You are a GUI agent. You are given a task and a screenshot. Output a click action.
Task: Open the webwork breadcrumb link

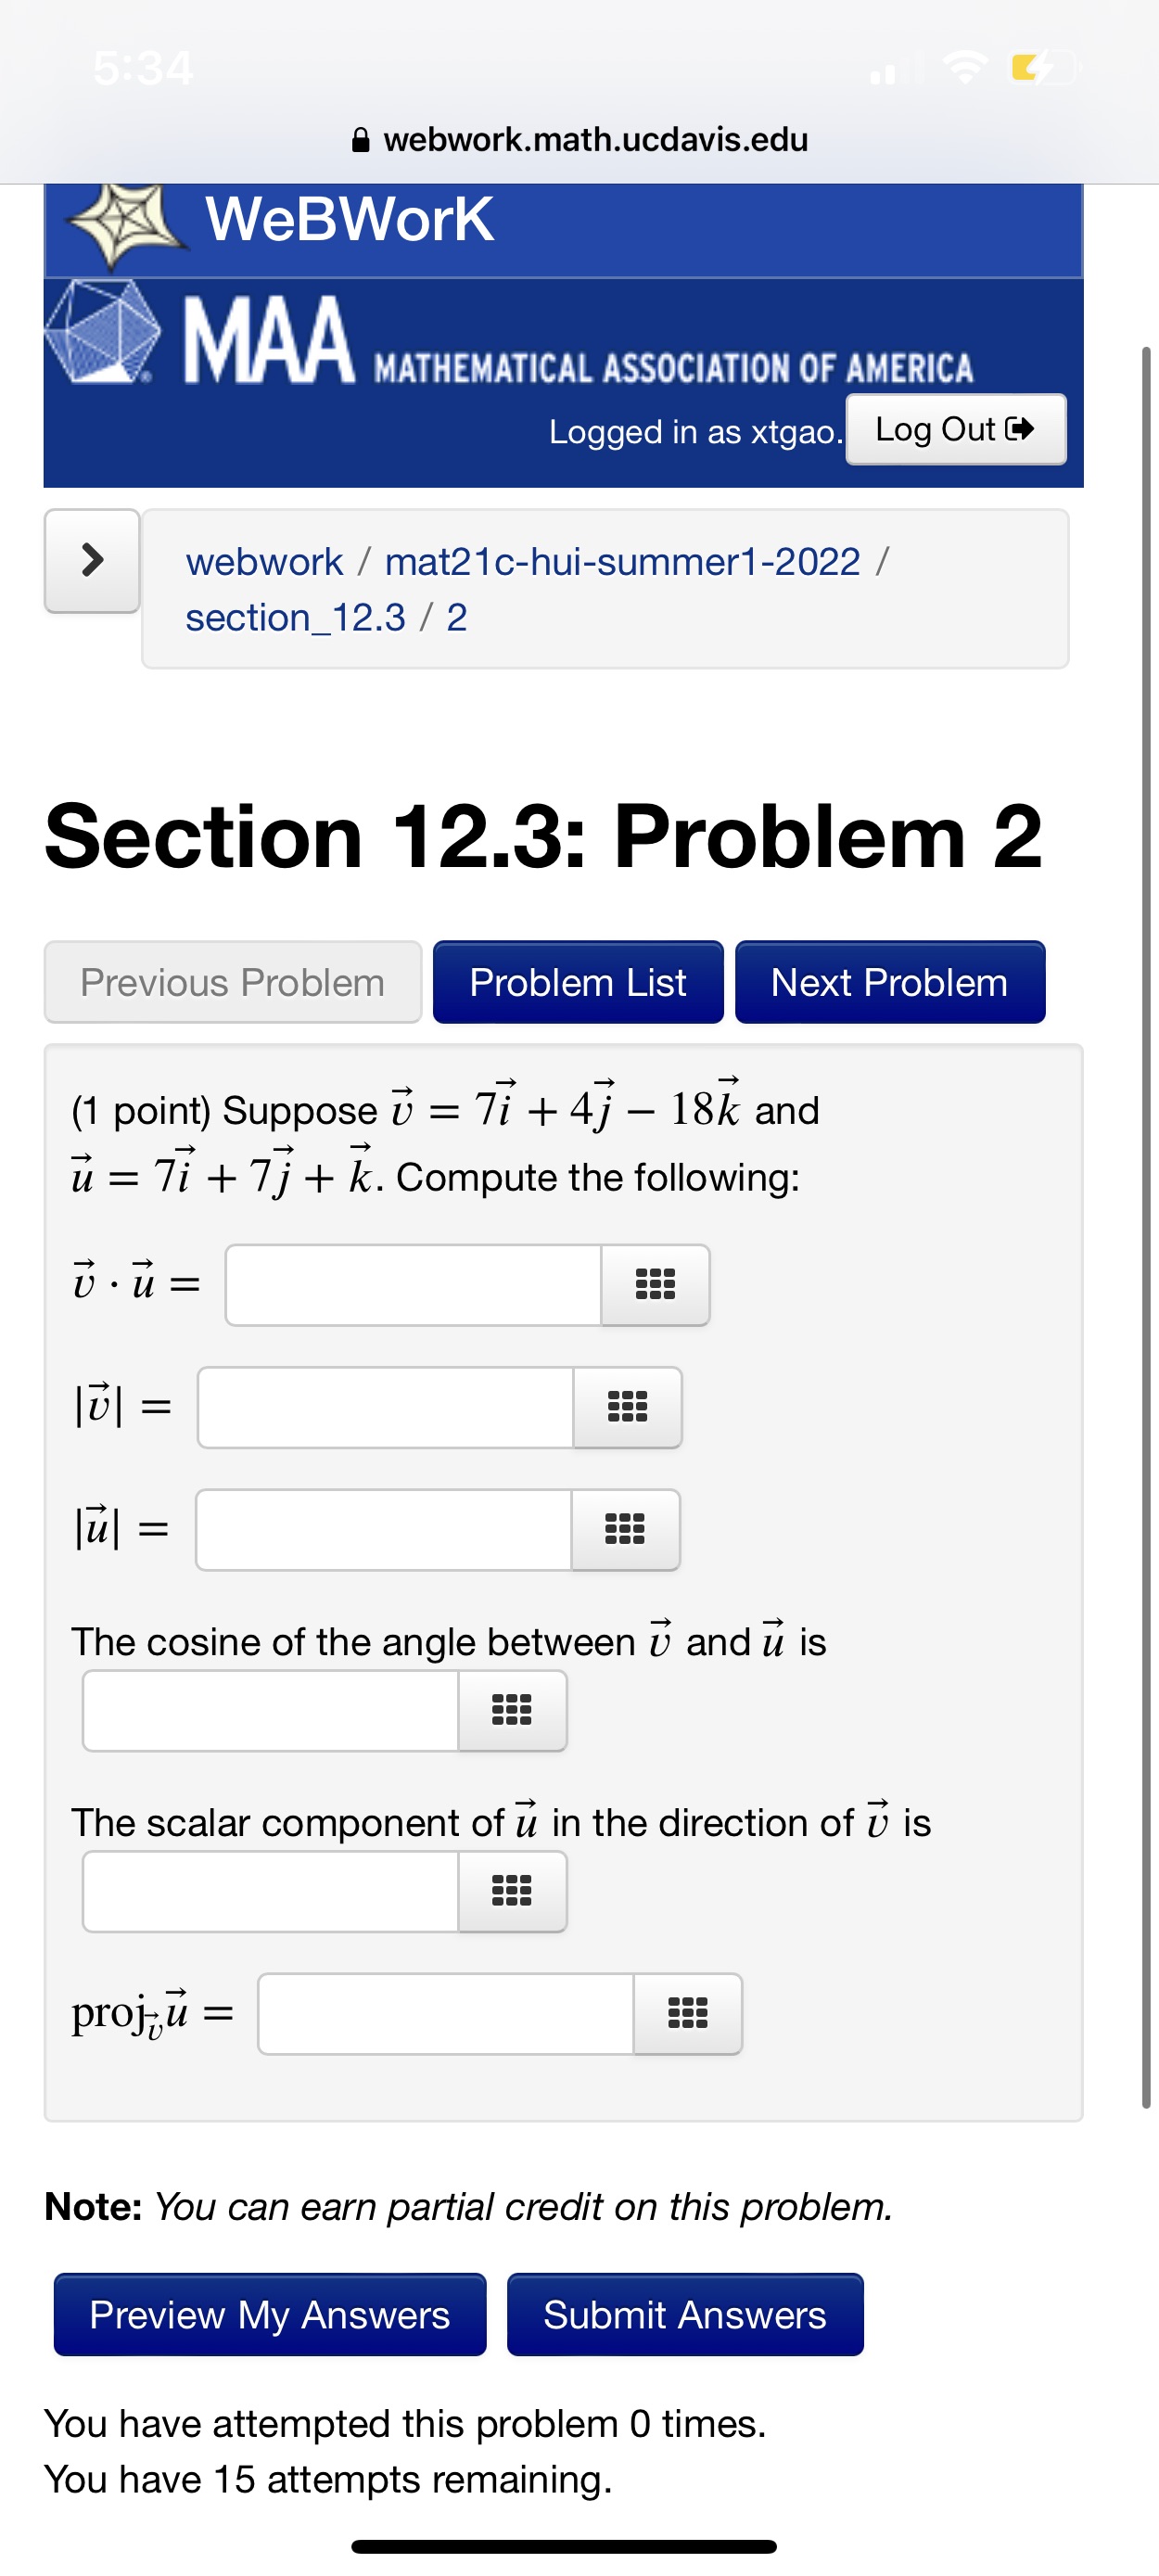coord(264,560)
